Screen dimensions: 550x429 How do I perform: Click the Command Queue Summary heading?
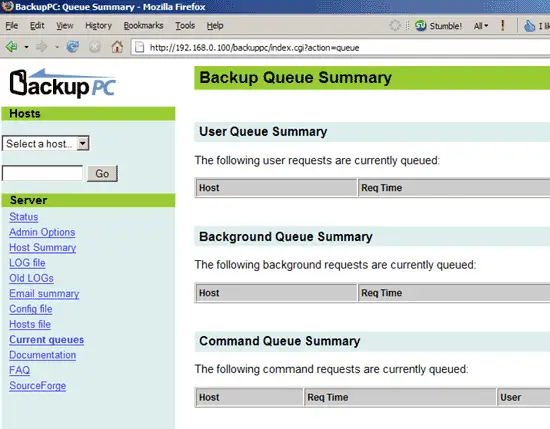(x=280, y=341)
